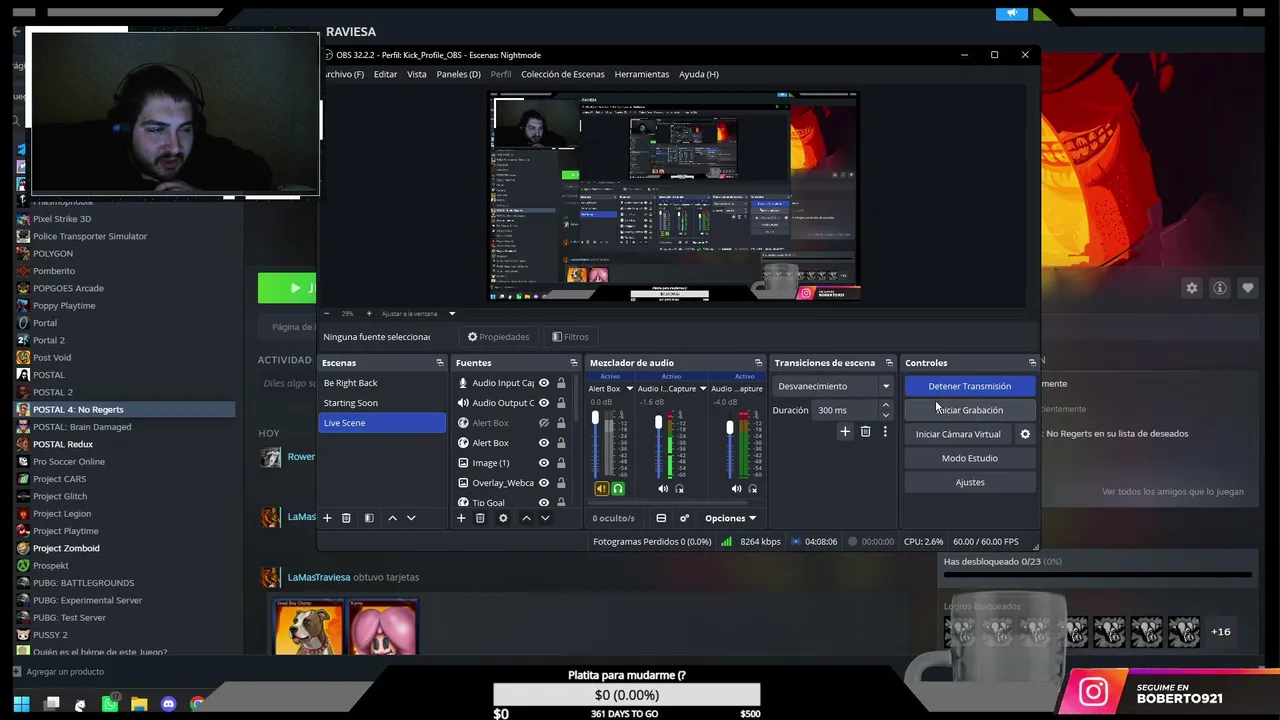Image resolution: width=1280 pixels, height=720 pixels.
Task: Increase transition duration with up arrow
Action: [x=885, y=405]
